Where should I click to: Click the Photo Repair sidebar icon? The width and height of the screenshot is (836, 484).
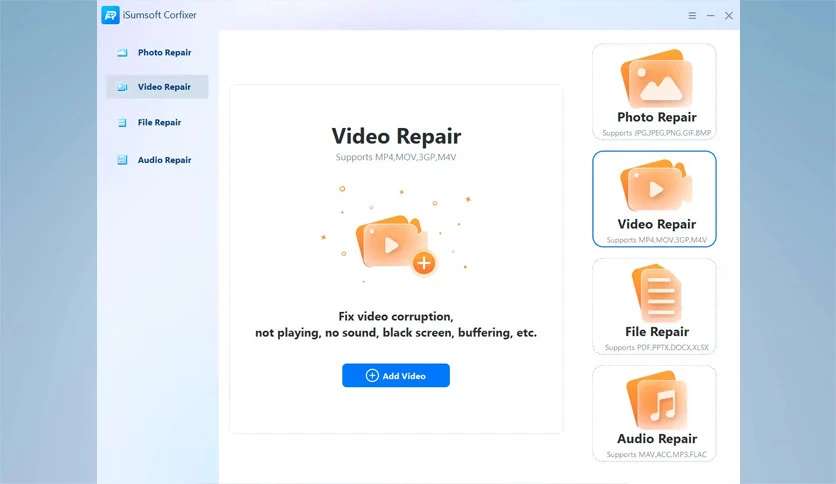click(122, 53)
